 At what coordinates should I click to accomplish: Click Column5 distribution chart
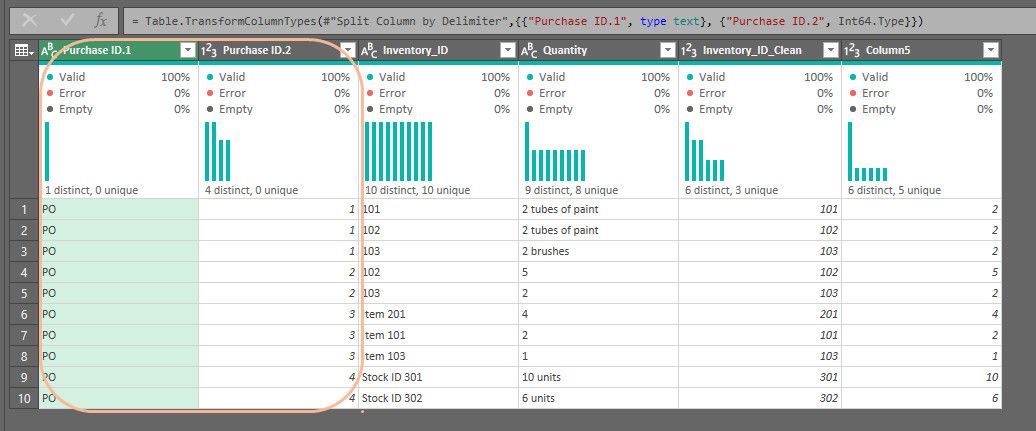(x=868, y=151)
